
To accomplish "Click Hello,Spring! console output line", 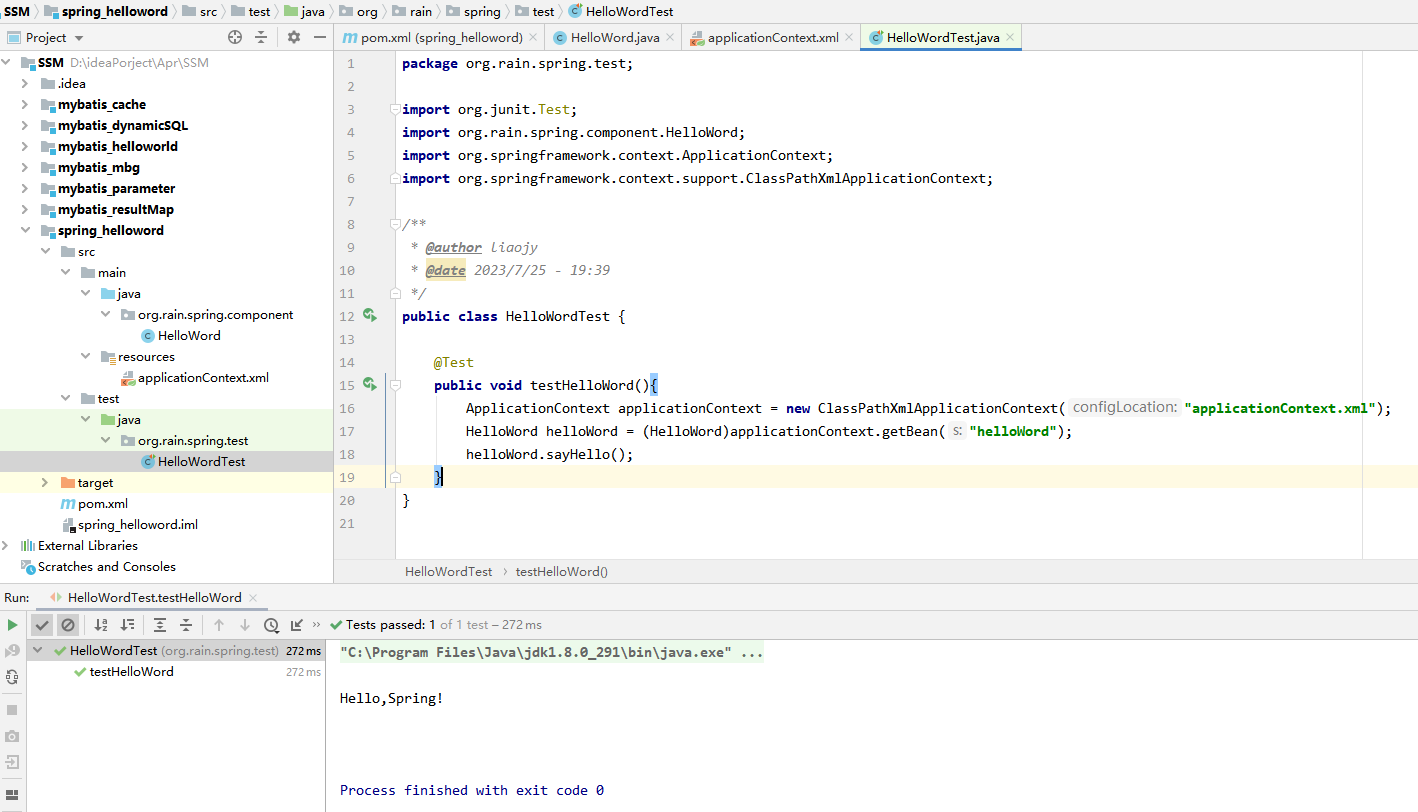I will coord(391,698).
